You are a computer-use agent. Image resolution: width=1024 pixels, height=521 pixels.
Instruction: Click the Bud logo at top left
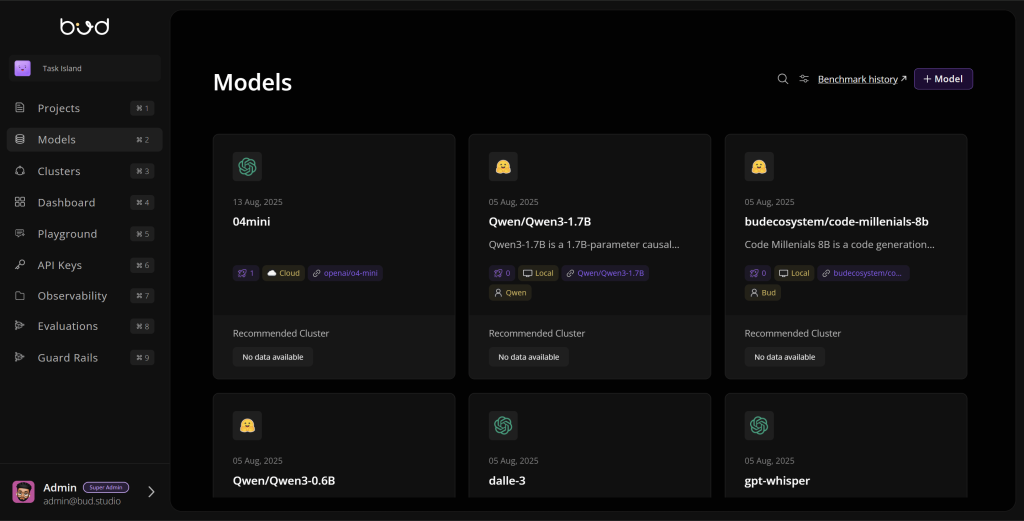pyautogui.click(x=84, y=26)
